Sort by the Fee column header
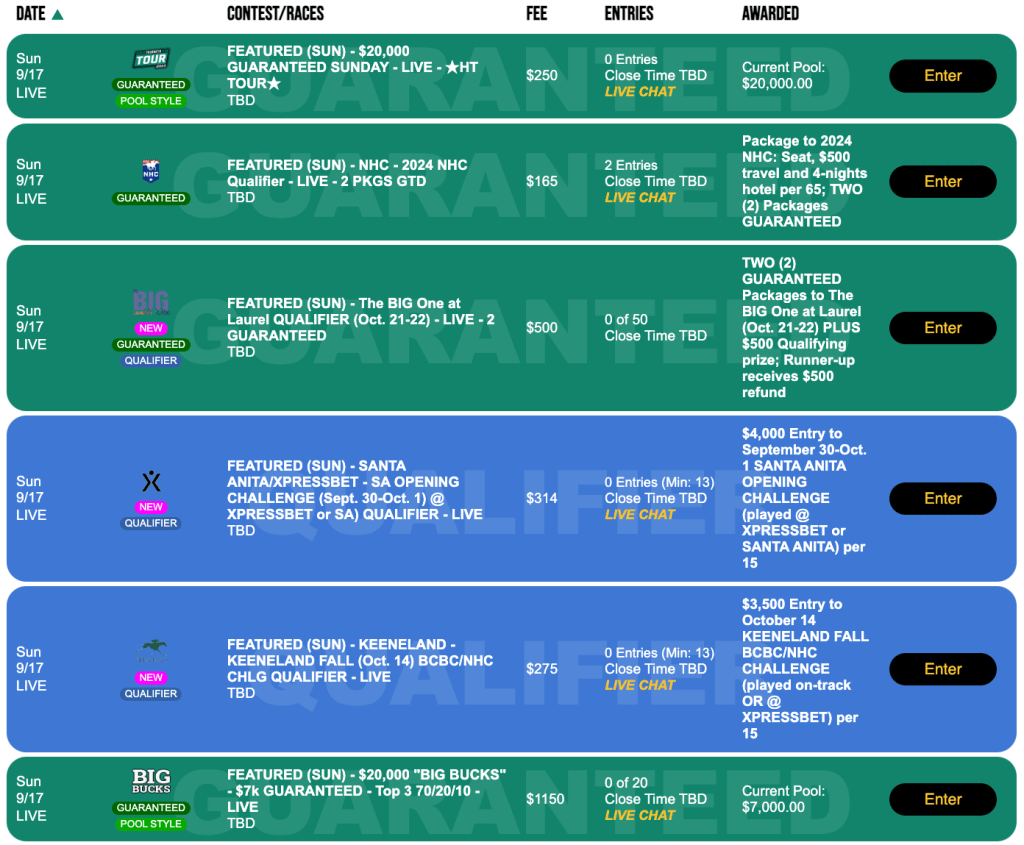1024x845 pixels. (537, 14)
